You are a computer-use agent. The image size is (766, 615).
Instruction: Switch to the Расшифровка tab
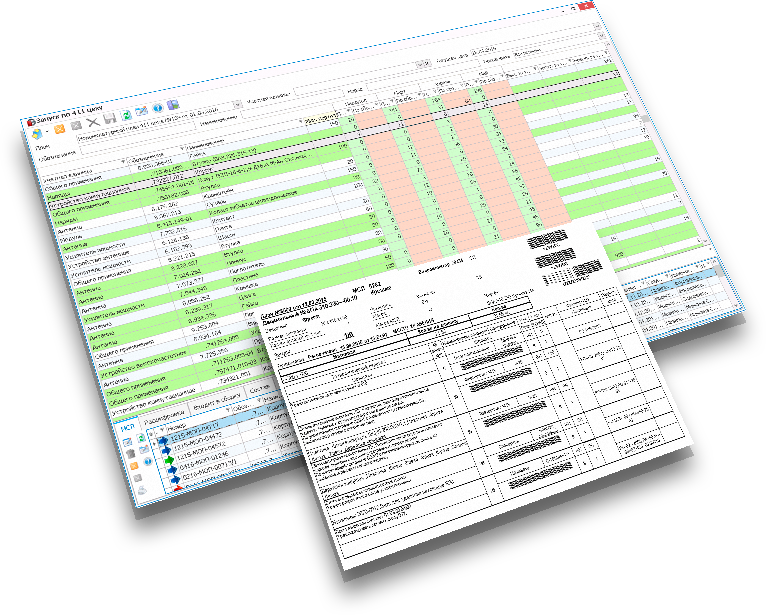point(164,417)
